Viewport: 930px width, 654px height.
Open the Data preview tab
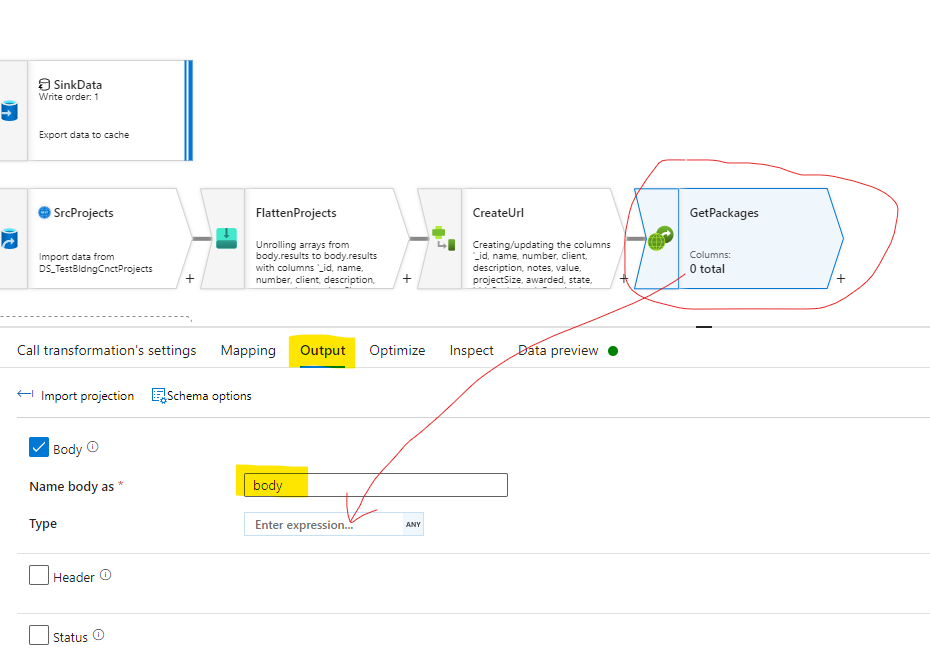click(x=558, y=350)
